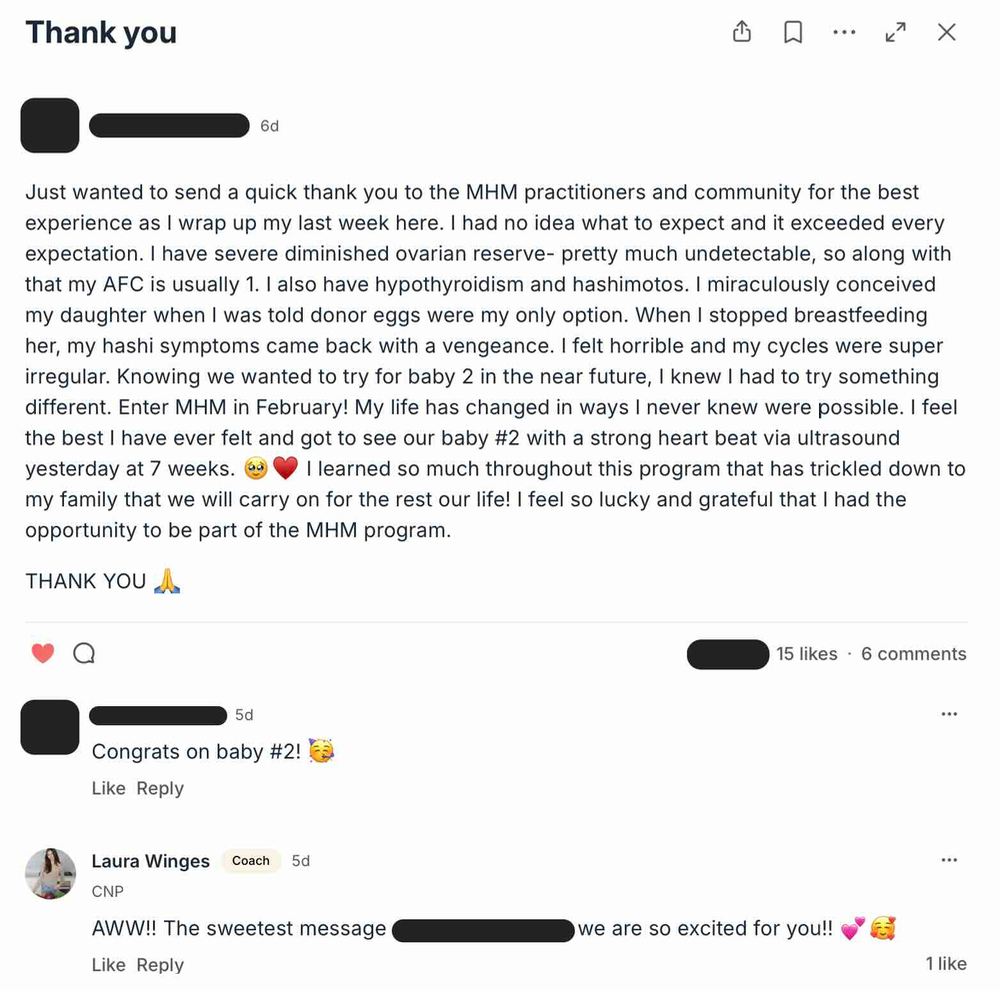
Task: Bookmark this Thank you post
Action: [x=793, y=33]
